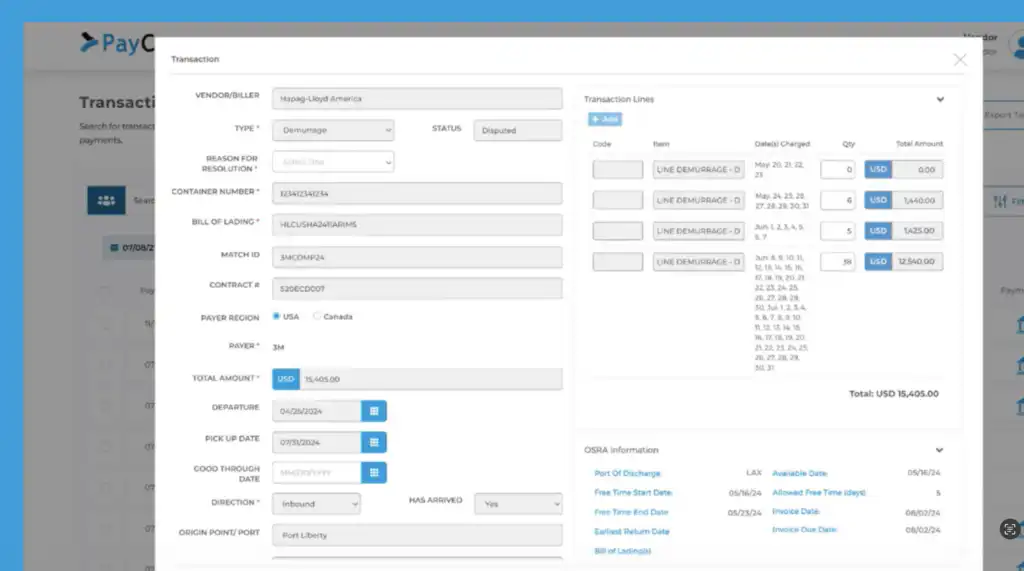The width and height of the screenshot is (1024, 571).
Task: Select Canada as the payer region
Action: tap(317, 317)
